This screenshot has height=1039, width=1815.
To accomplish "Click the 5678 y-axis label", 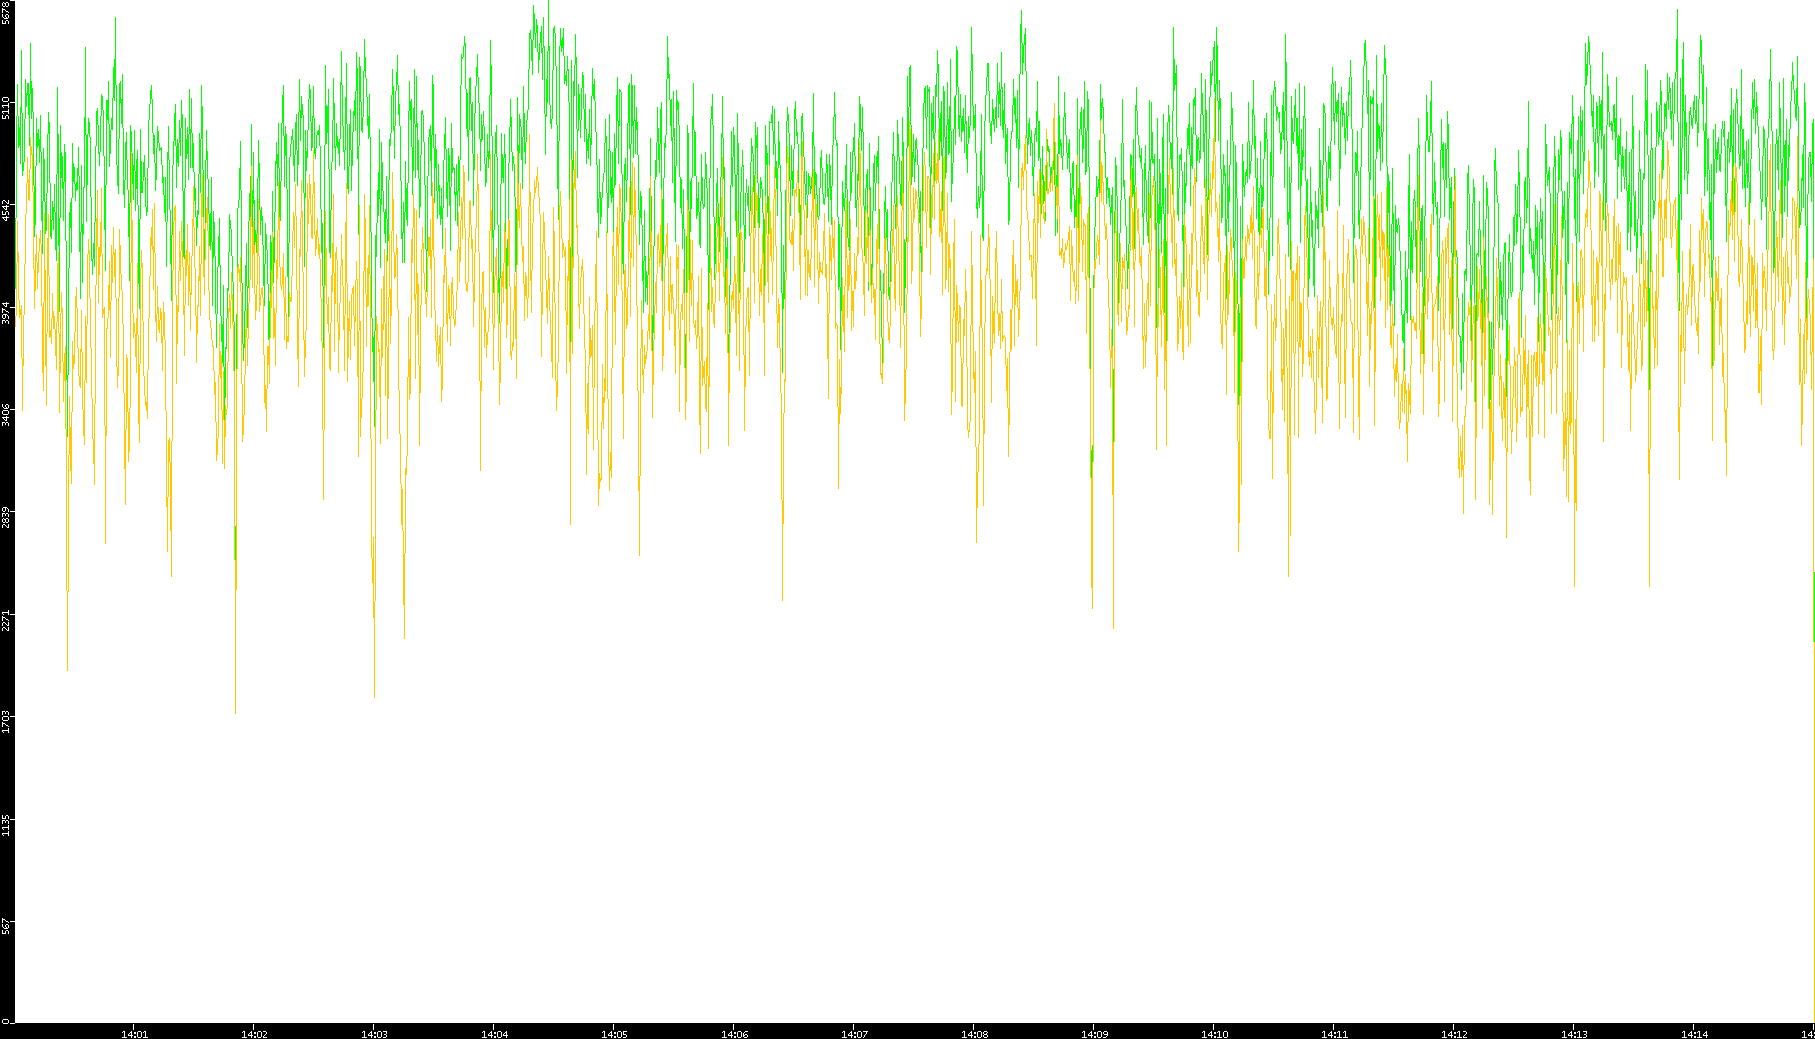I will [x=6, y=11].
